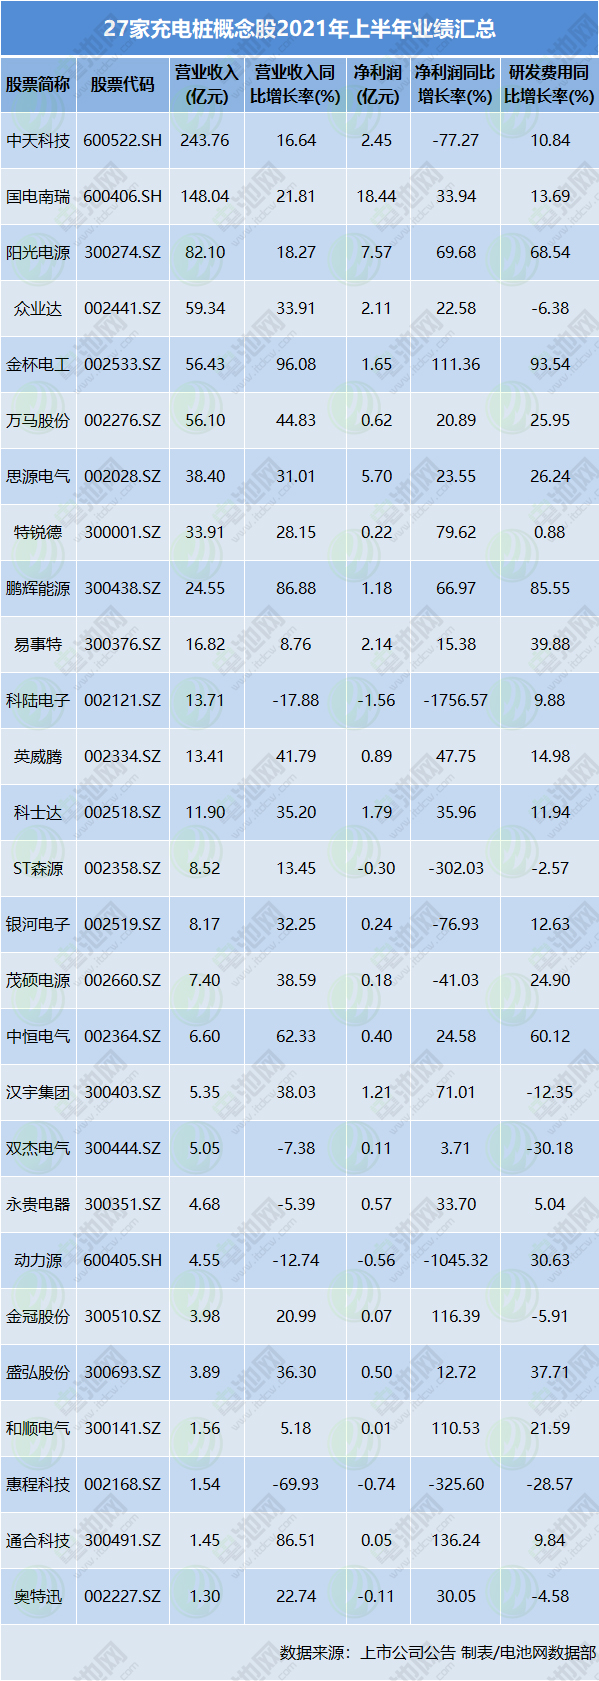Viewport: 599px width, 1681px height.
Task: Click the stock code 600406.SH
Action: point(122,196)
